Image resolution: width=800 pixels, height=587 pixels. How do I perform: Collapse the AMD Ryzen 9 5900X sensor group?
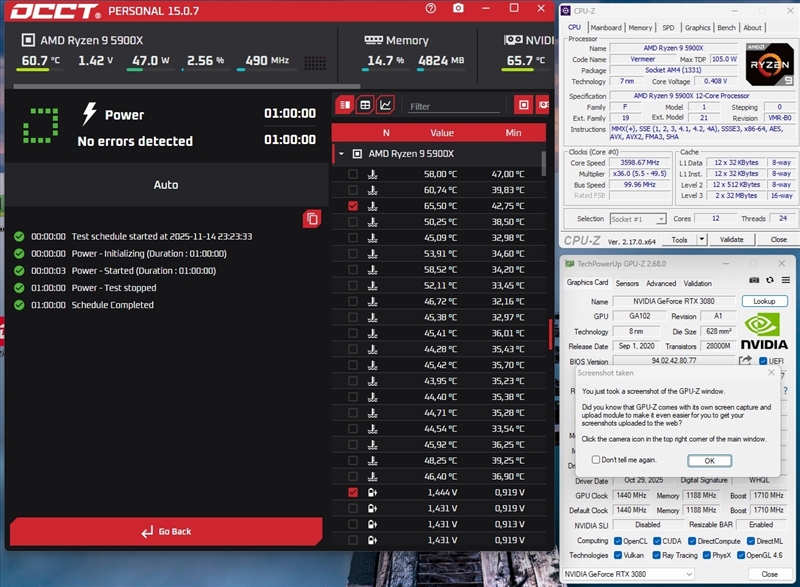pyautogui.click(x=342, y=154)
